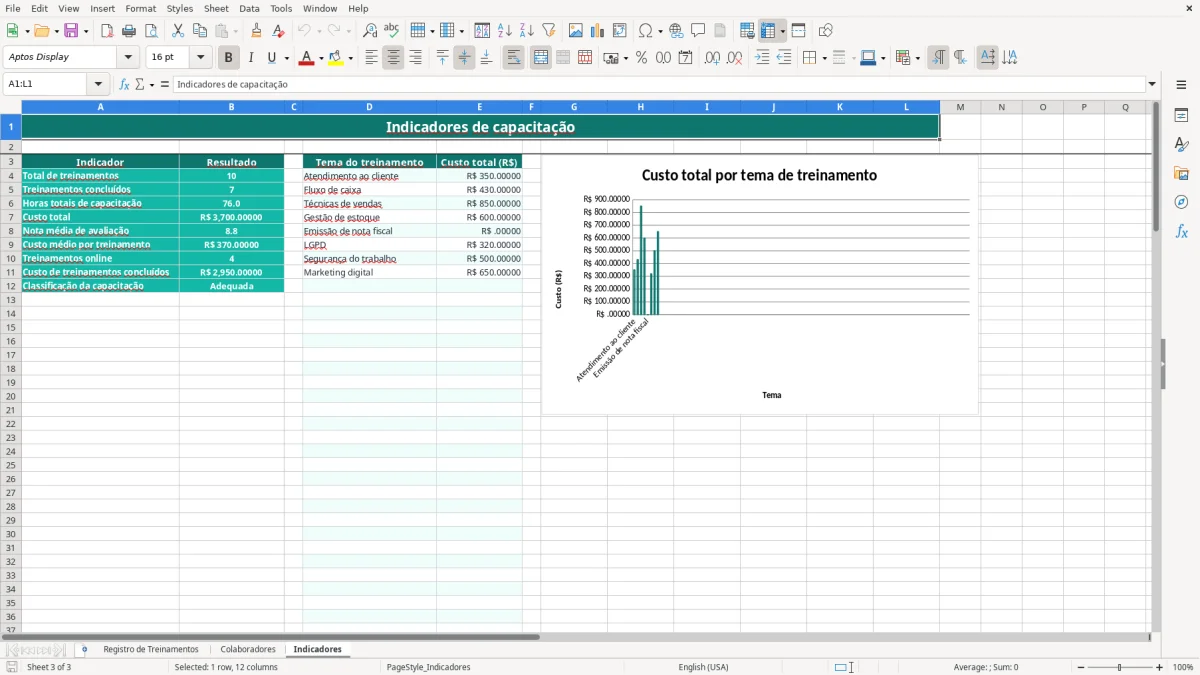Open the font color dropdown arrow

pos(320,58)
